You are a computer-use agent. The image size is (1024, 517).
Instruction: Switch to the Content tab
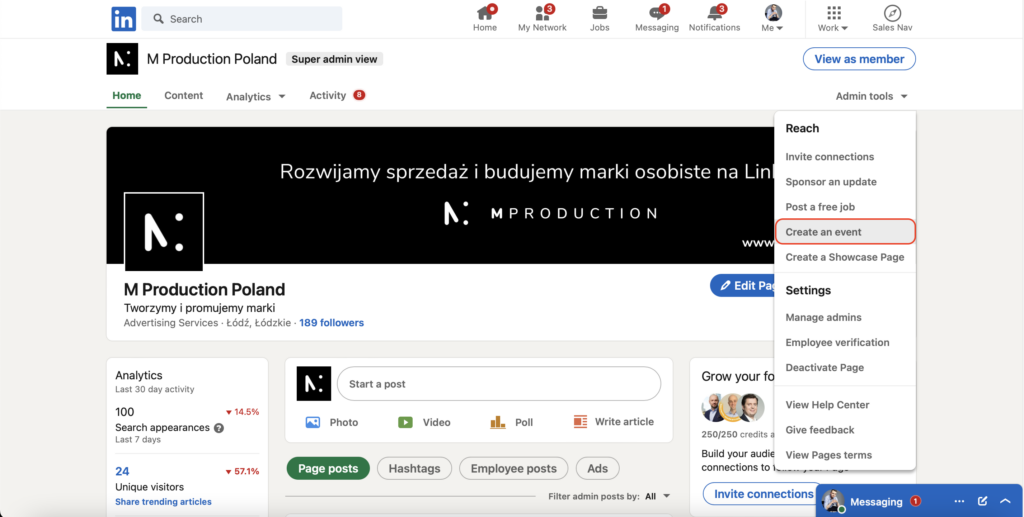(184, 96)
